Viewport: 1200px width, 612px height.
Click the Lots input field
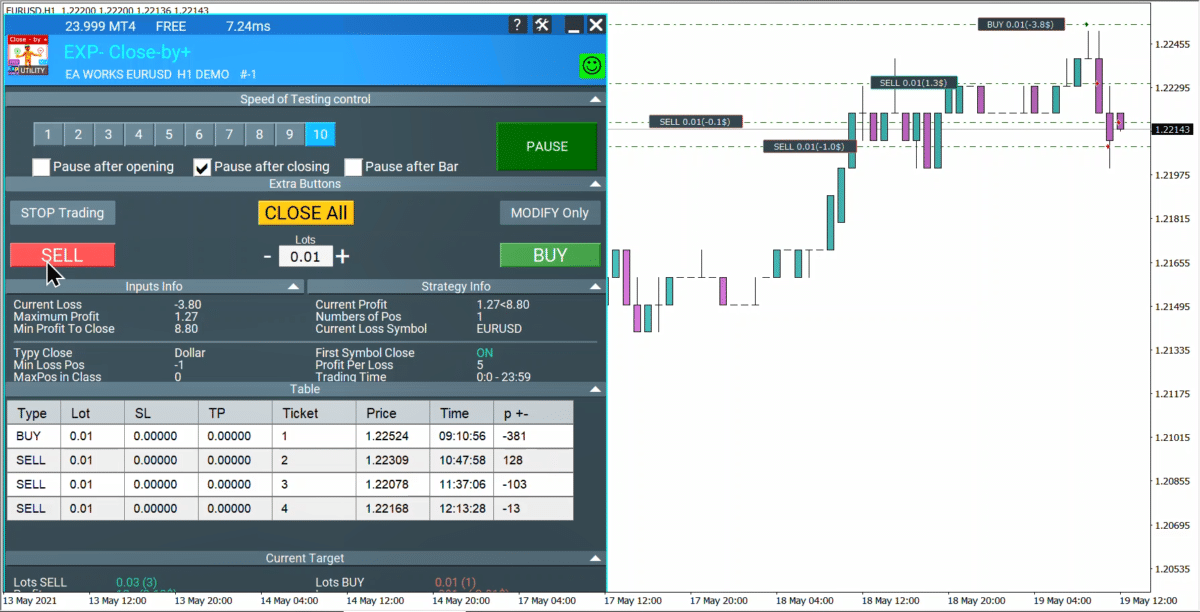[304, 257]
